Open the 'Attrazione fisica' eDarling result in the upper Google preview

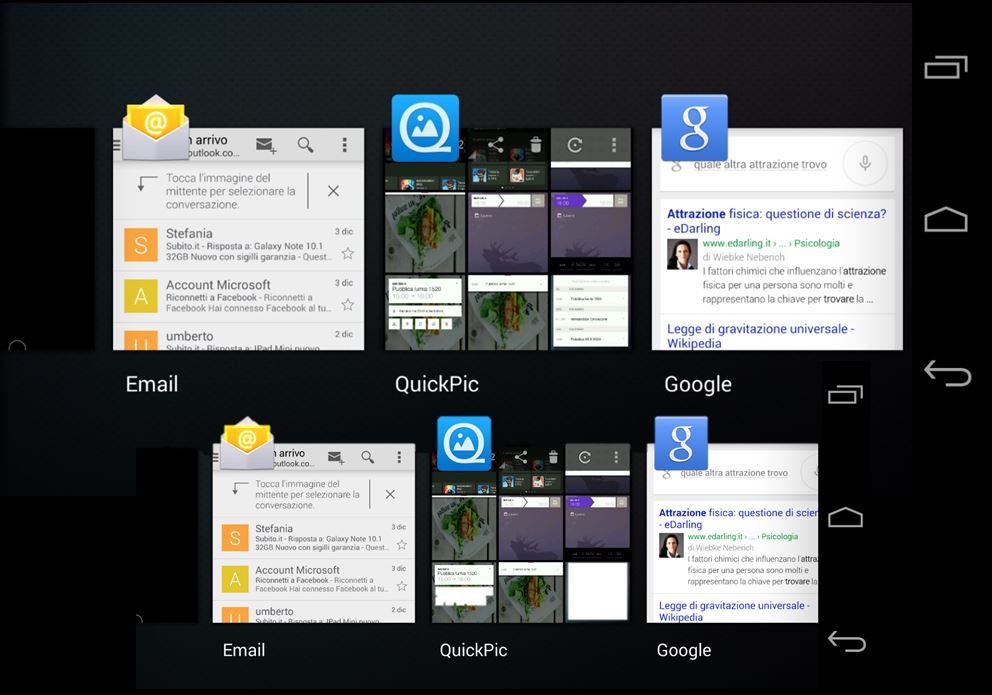(776, 221)
